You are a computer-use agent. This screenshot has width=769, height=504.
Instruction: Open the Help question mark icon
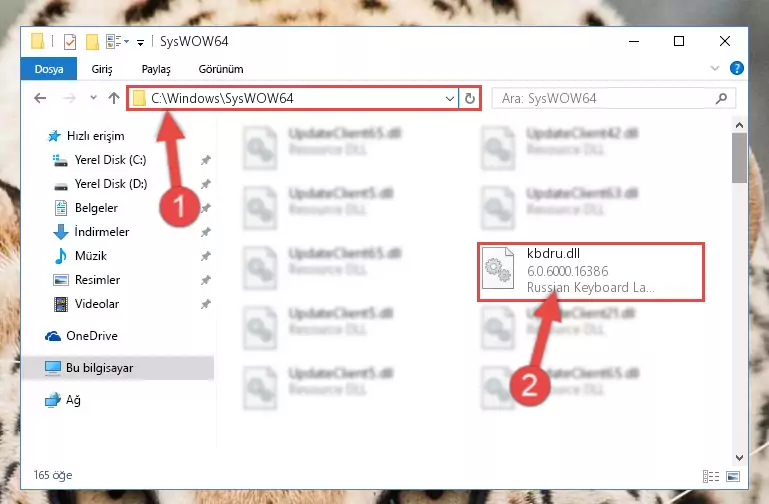point(736,68)
